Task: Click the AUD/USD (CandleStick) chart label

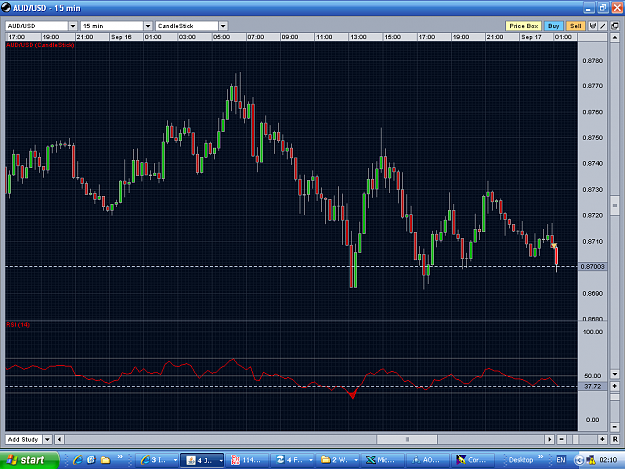Action: [x=40, y=45]
